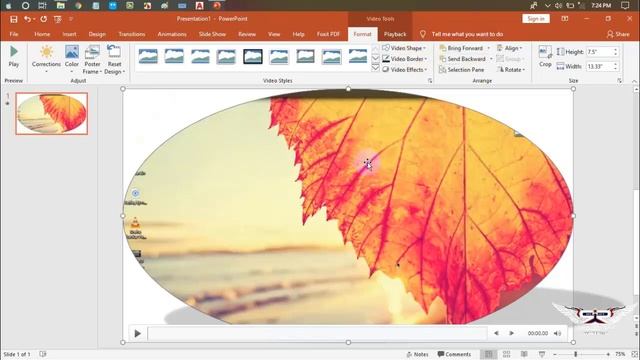The image size is (640, 360).
Task: Open the Send Backward dropdown arrow
Action: [x=491, y=59]
